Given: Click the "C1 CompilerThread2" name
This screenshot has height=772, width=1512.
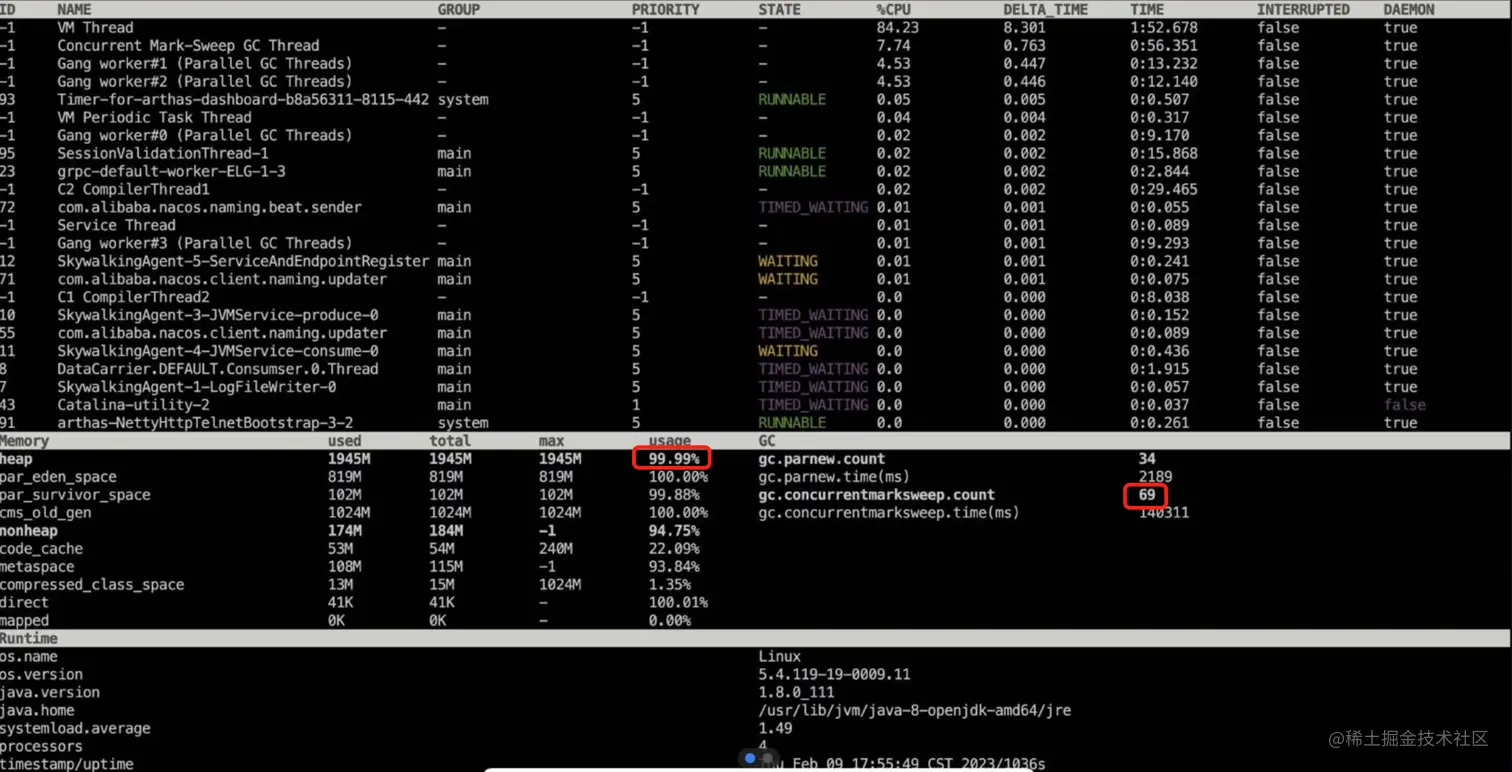Looking at the screenshot, I should pyautogui.click(x=133, y=297).
